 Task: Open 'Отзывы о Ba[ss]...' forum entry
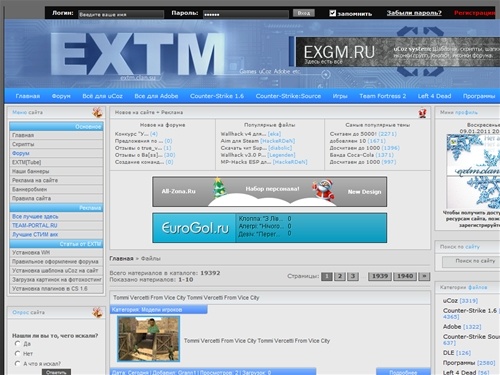click(x=139, y=155)
